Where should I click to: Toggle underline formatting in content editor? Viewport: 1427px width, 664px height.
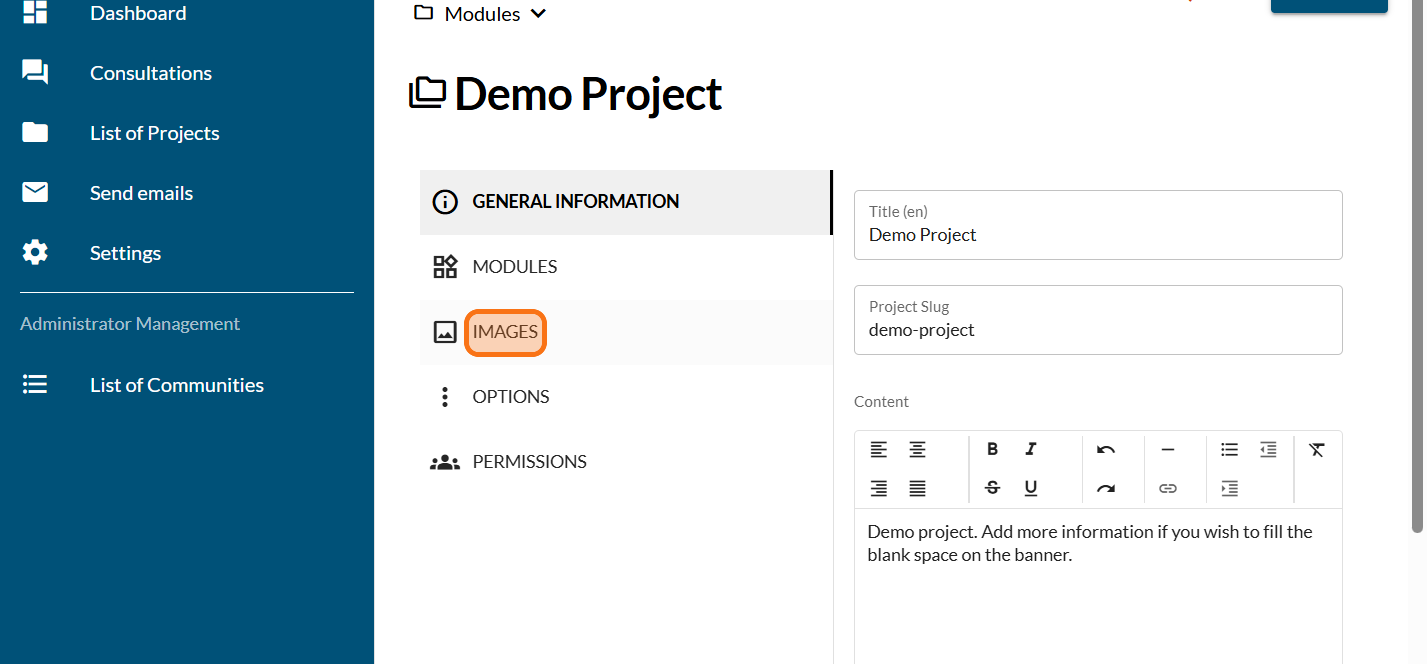tap(1031, 488)
